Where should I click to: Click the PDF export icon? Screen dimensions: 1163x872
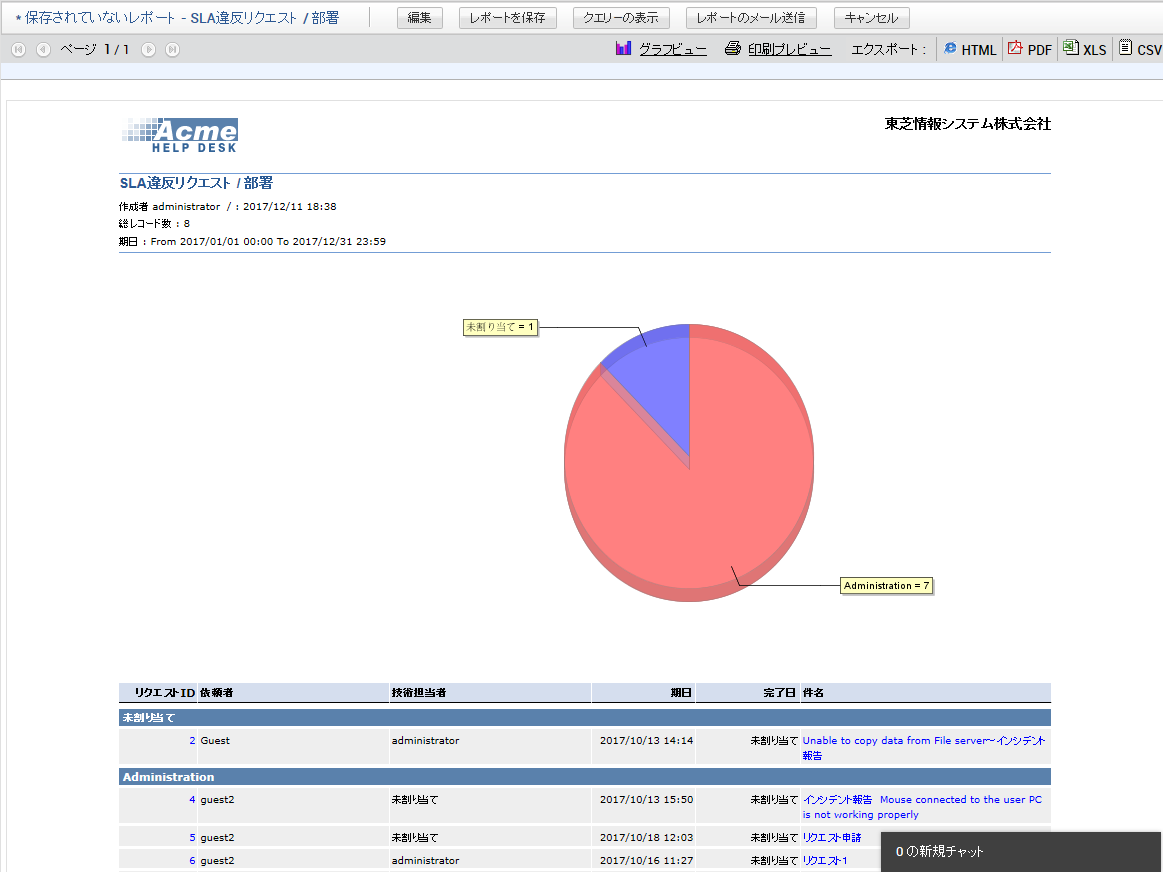click(x=1015, y=48)
